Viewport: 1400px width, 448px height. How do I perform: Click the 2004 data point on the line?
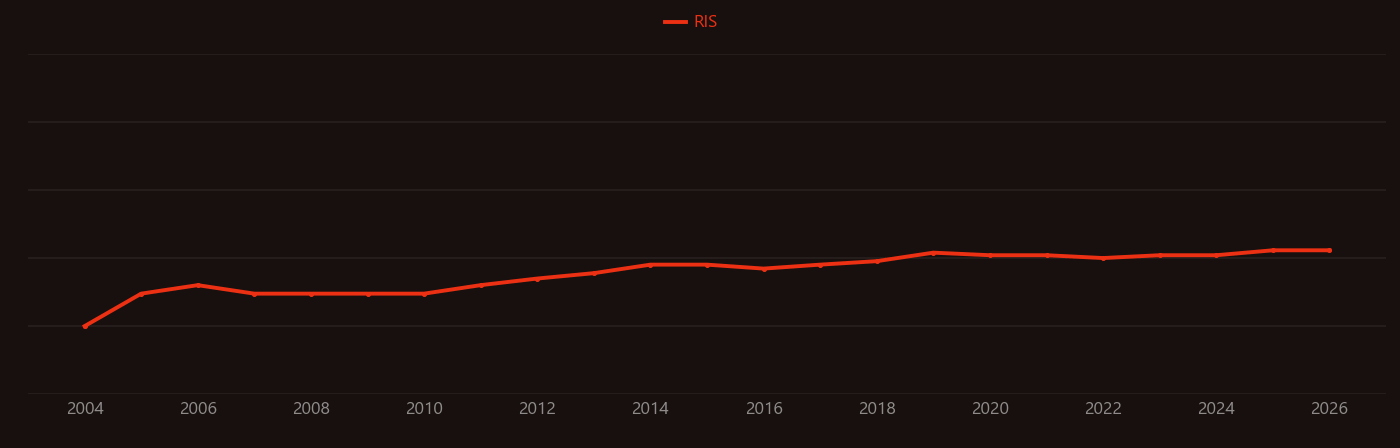85,326
